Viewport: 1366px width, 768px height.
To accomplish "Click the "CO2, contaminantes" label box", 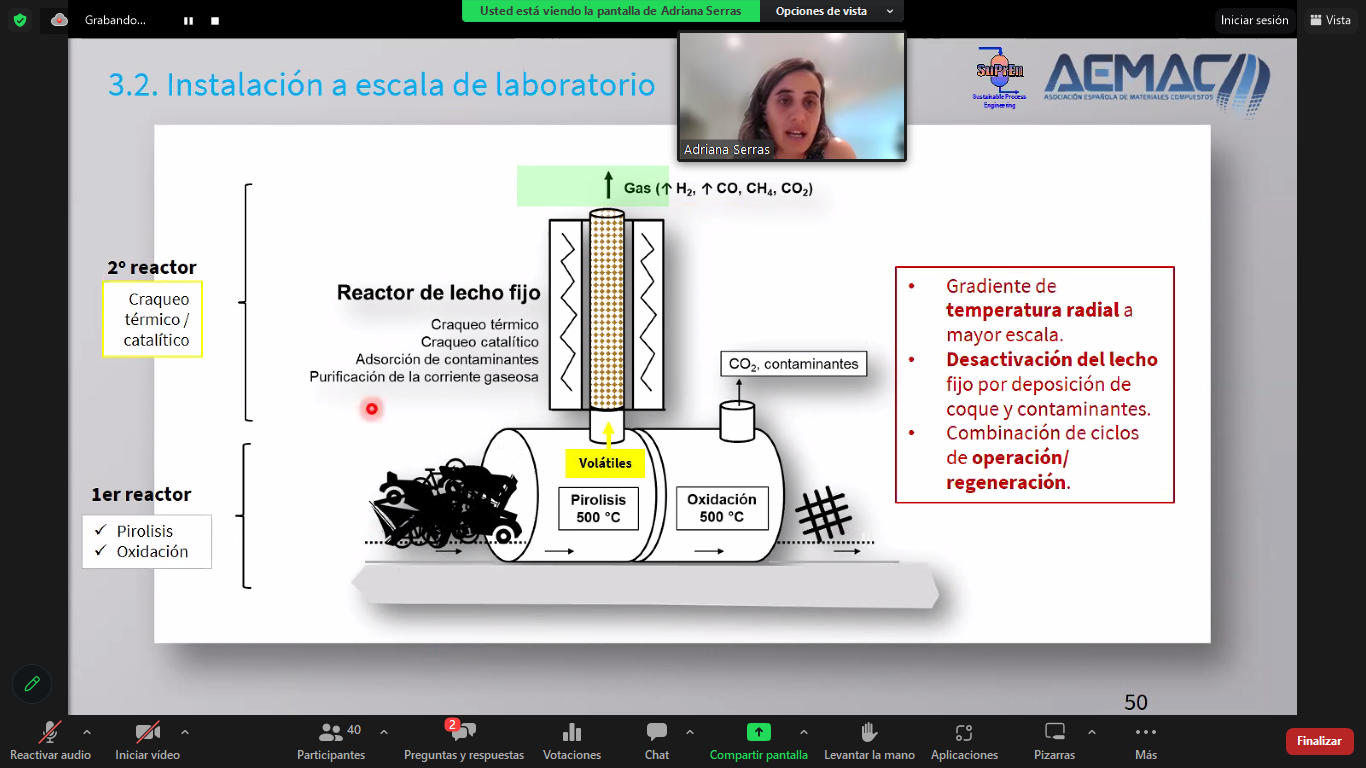I will [794, 364].
